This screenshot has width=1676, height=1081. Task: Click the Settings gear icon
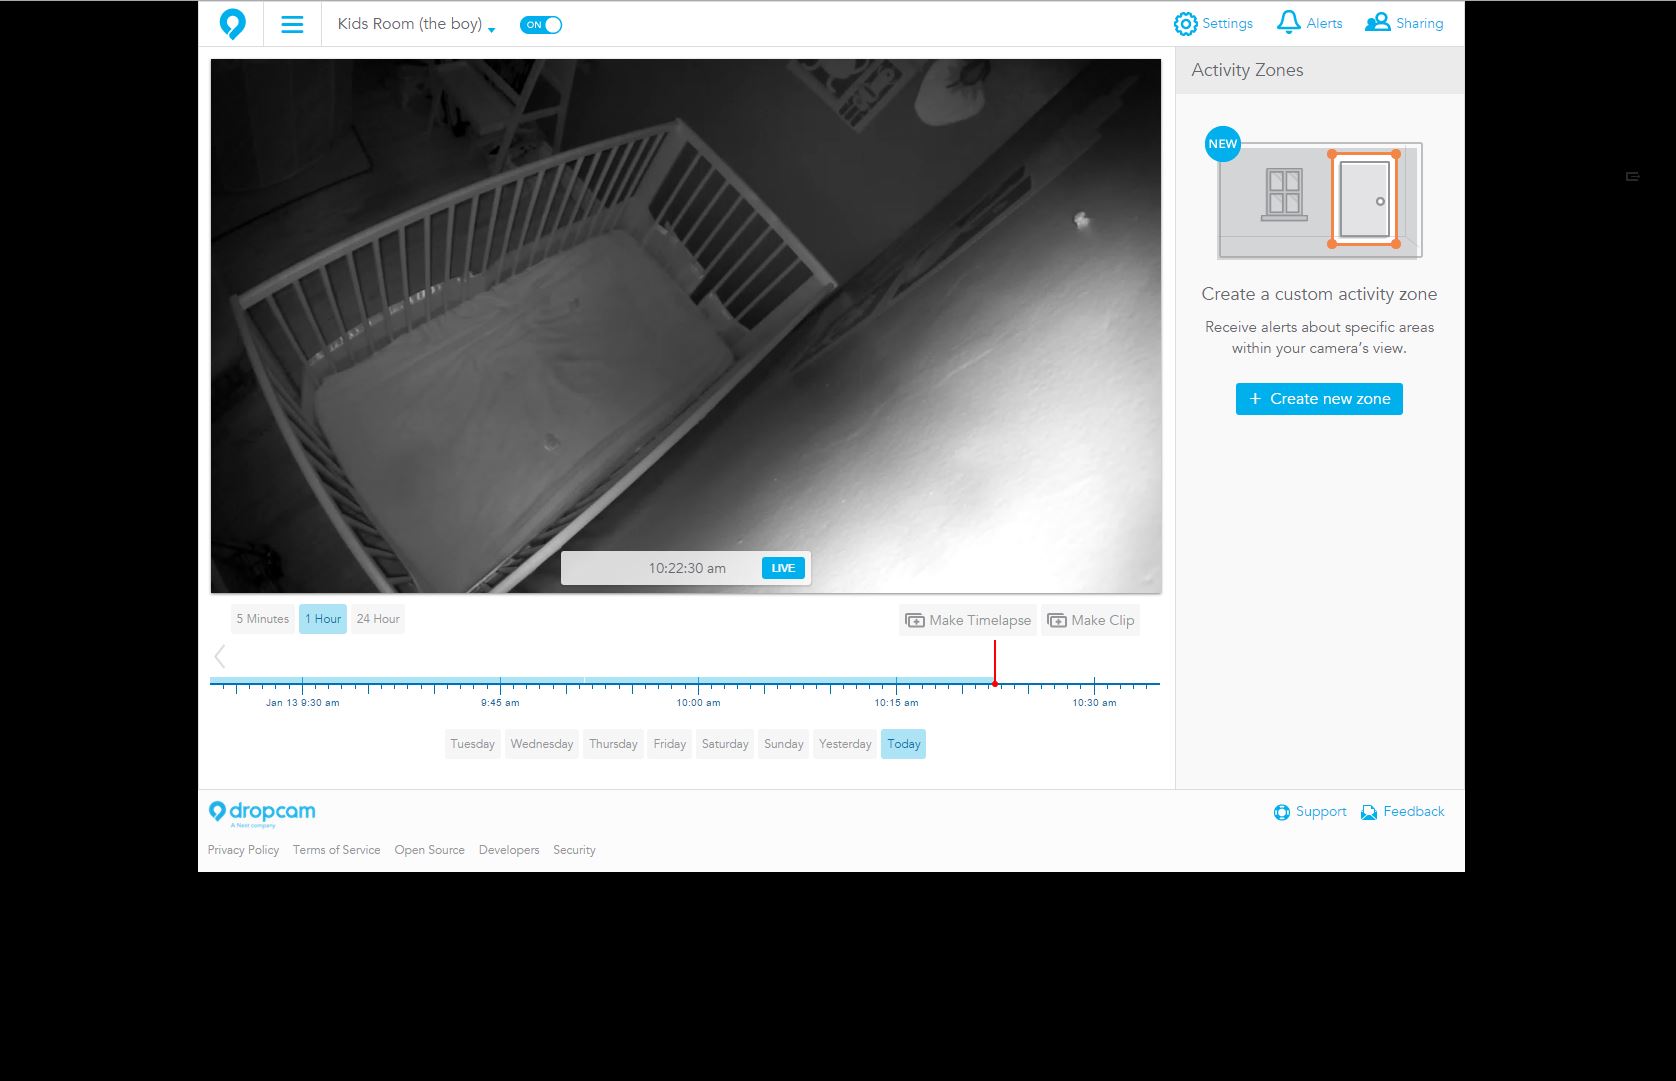(1185, 24)
